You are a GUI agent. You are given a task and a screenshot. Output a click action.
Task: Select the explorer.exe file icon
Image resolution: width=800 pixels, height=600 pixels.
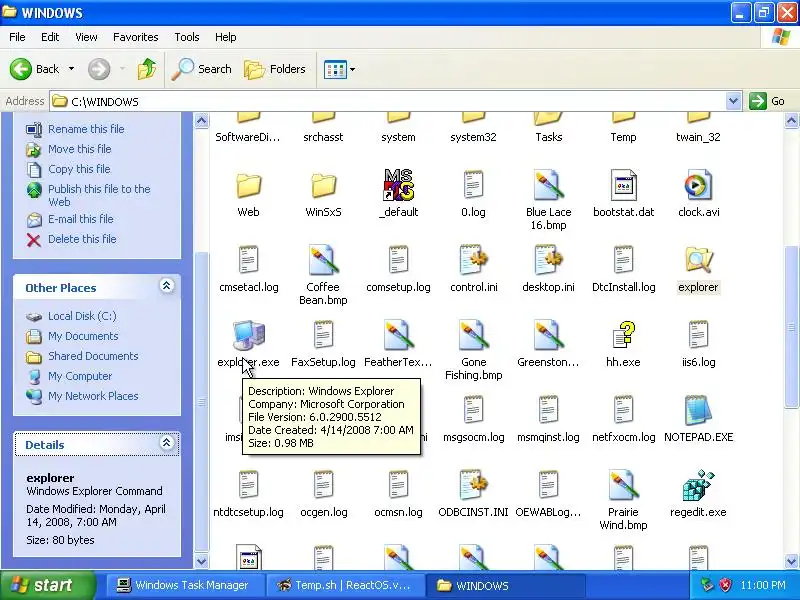point(248,335)
